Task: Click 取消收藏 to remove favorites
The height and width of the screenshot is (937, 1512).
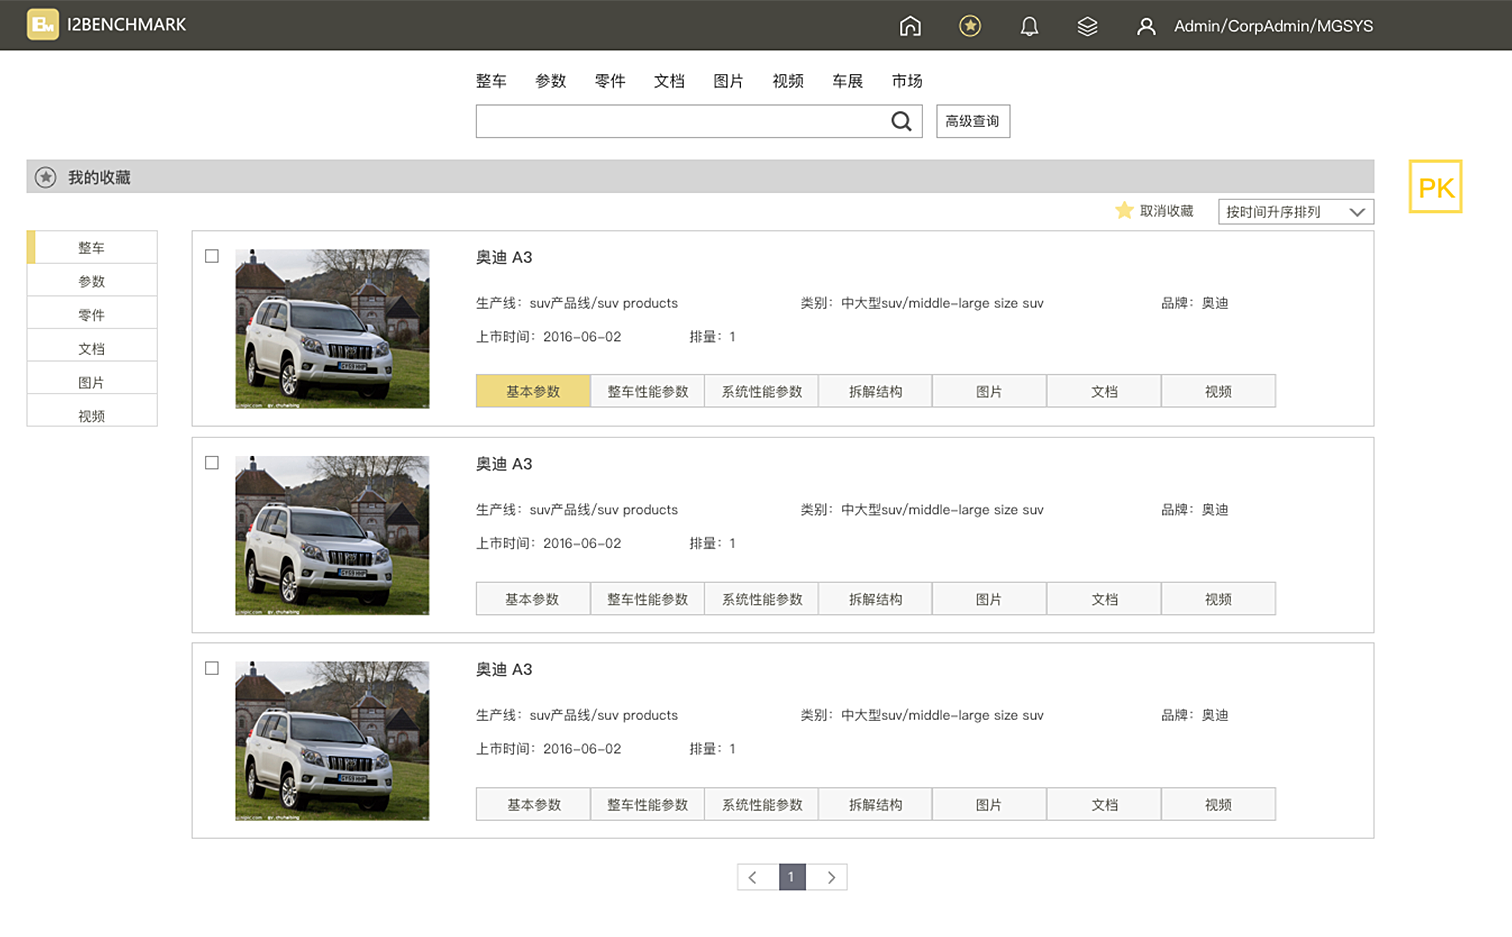Action: point(1167,211)
